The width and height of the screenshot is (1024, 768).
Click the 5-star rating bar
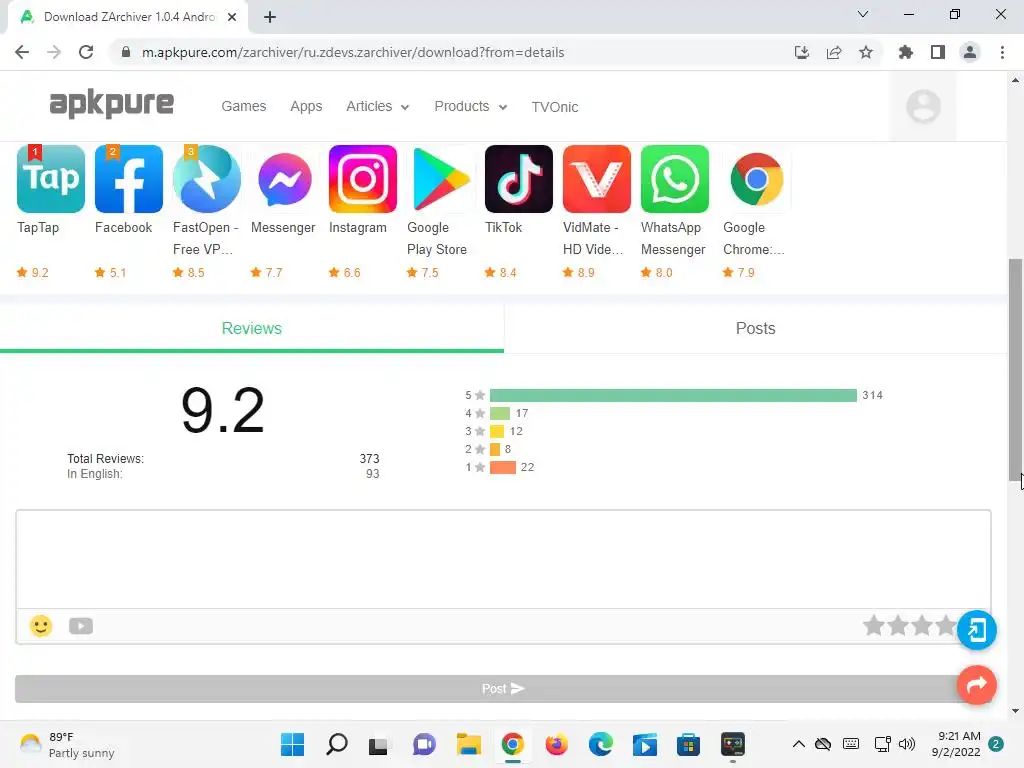coord(673,395)
